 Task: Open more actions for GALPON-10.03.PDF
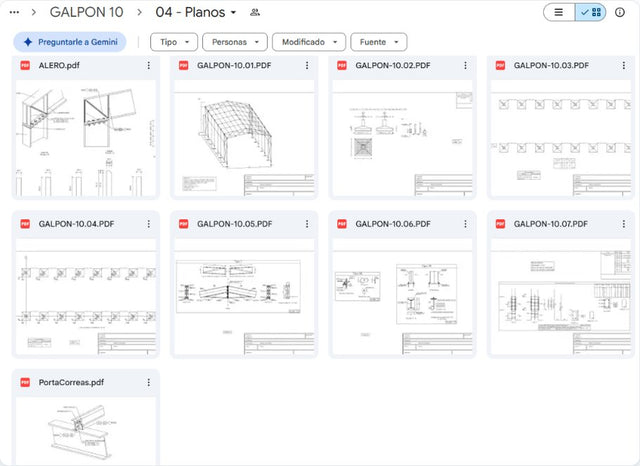coord(624,65)
